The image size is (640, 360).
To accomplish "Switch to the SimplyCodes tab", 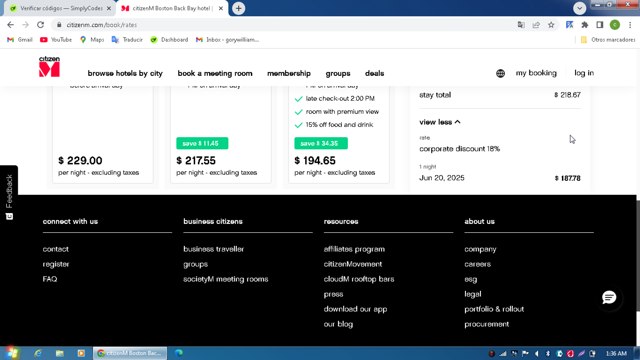I will pyautogui.click(x=60, y=8).
